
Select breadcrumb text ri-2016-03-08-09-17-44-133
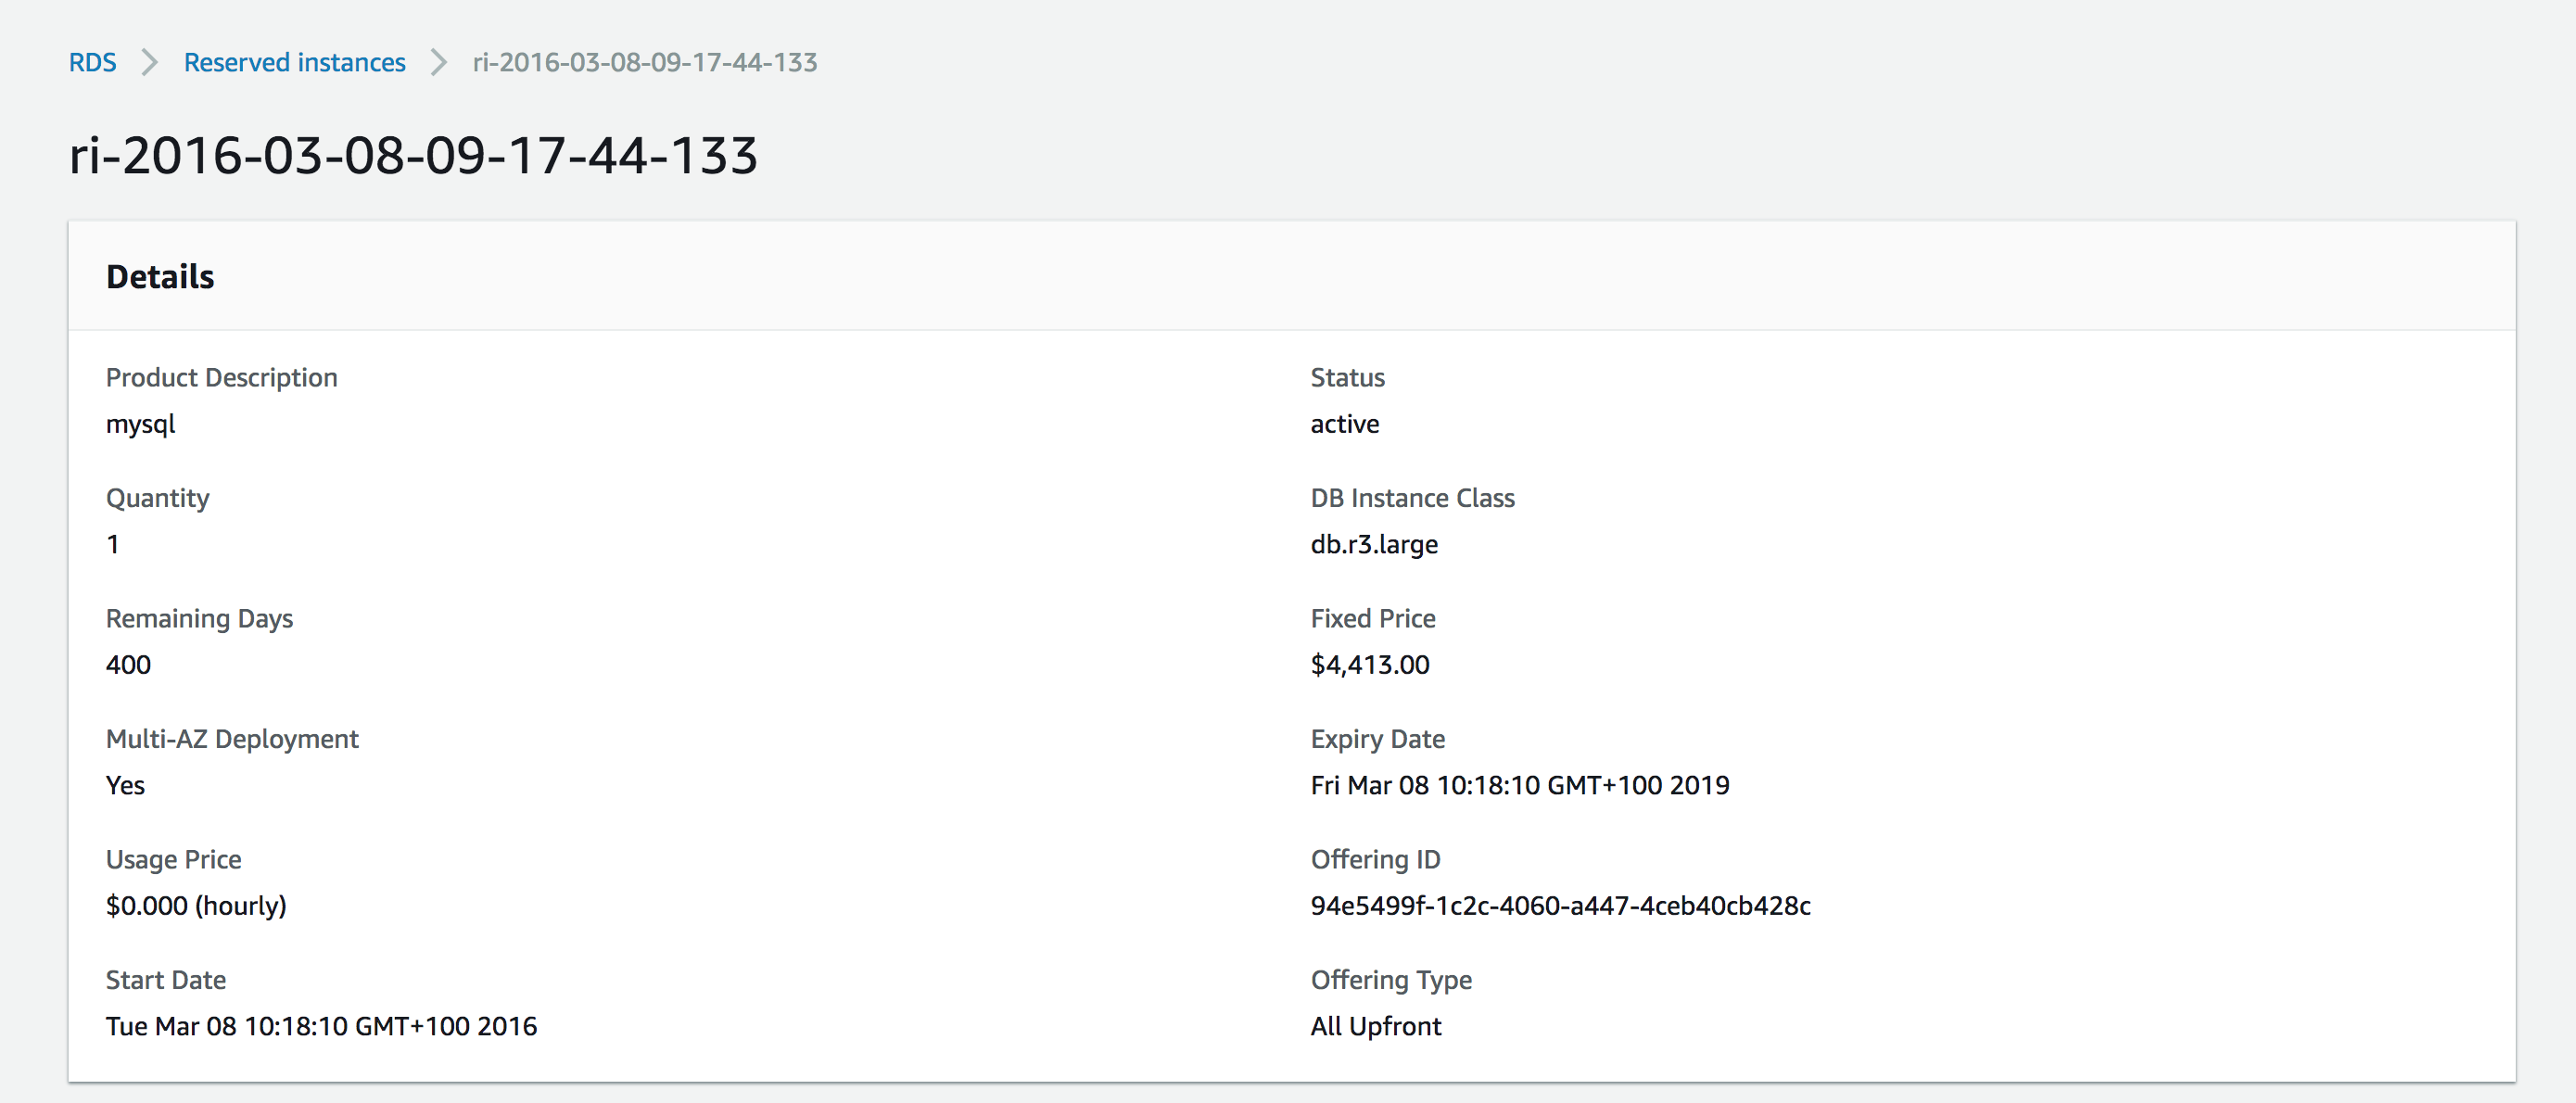tap(645, 62)
